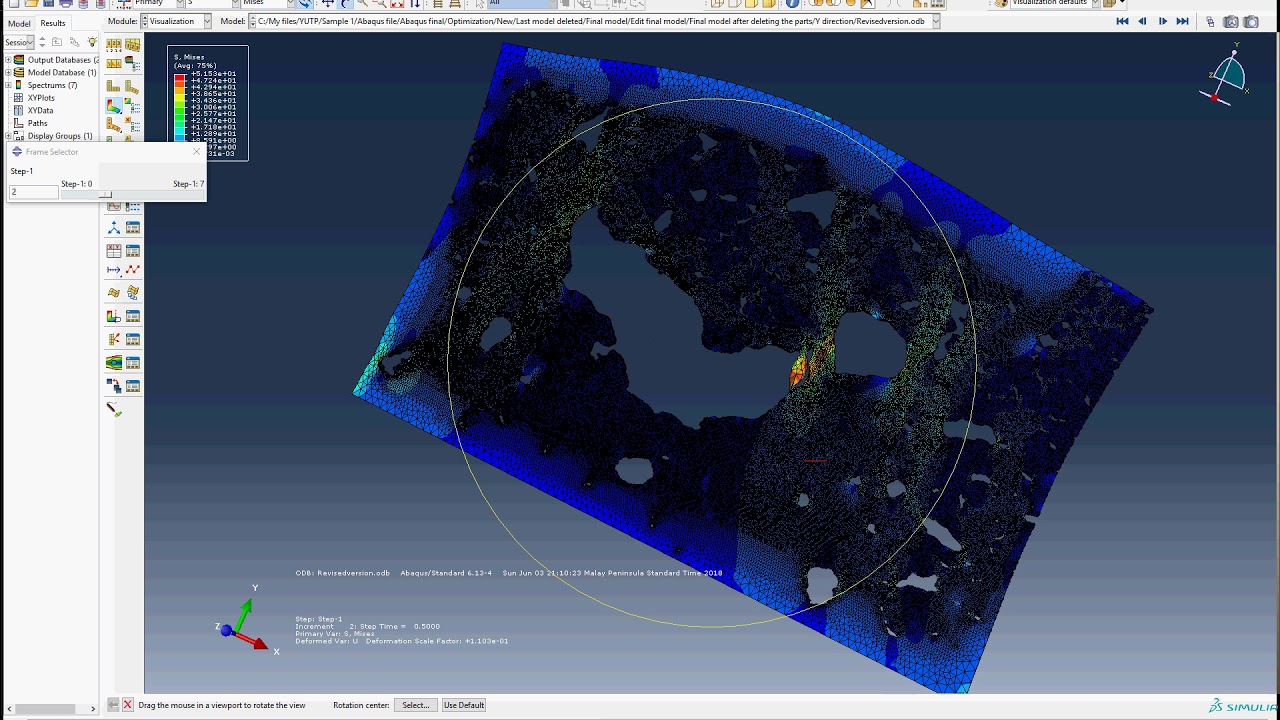
Task: Select Spectrums (7) tree item
Action: (x=52, y=85)
